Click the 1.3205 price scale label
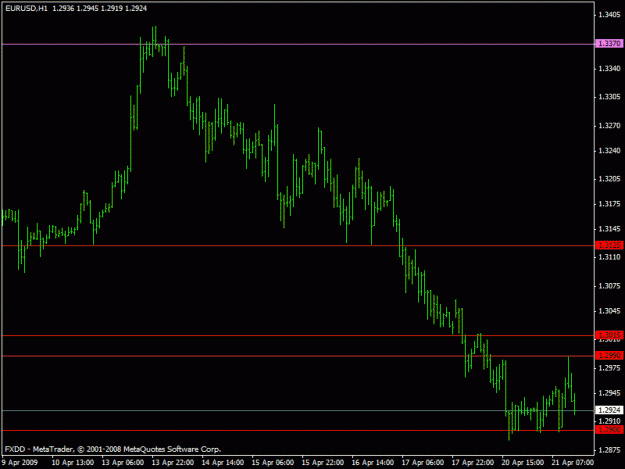Image resolution: width=625 pixels, height=469 pixels. click(609, 179)
